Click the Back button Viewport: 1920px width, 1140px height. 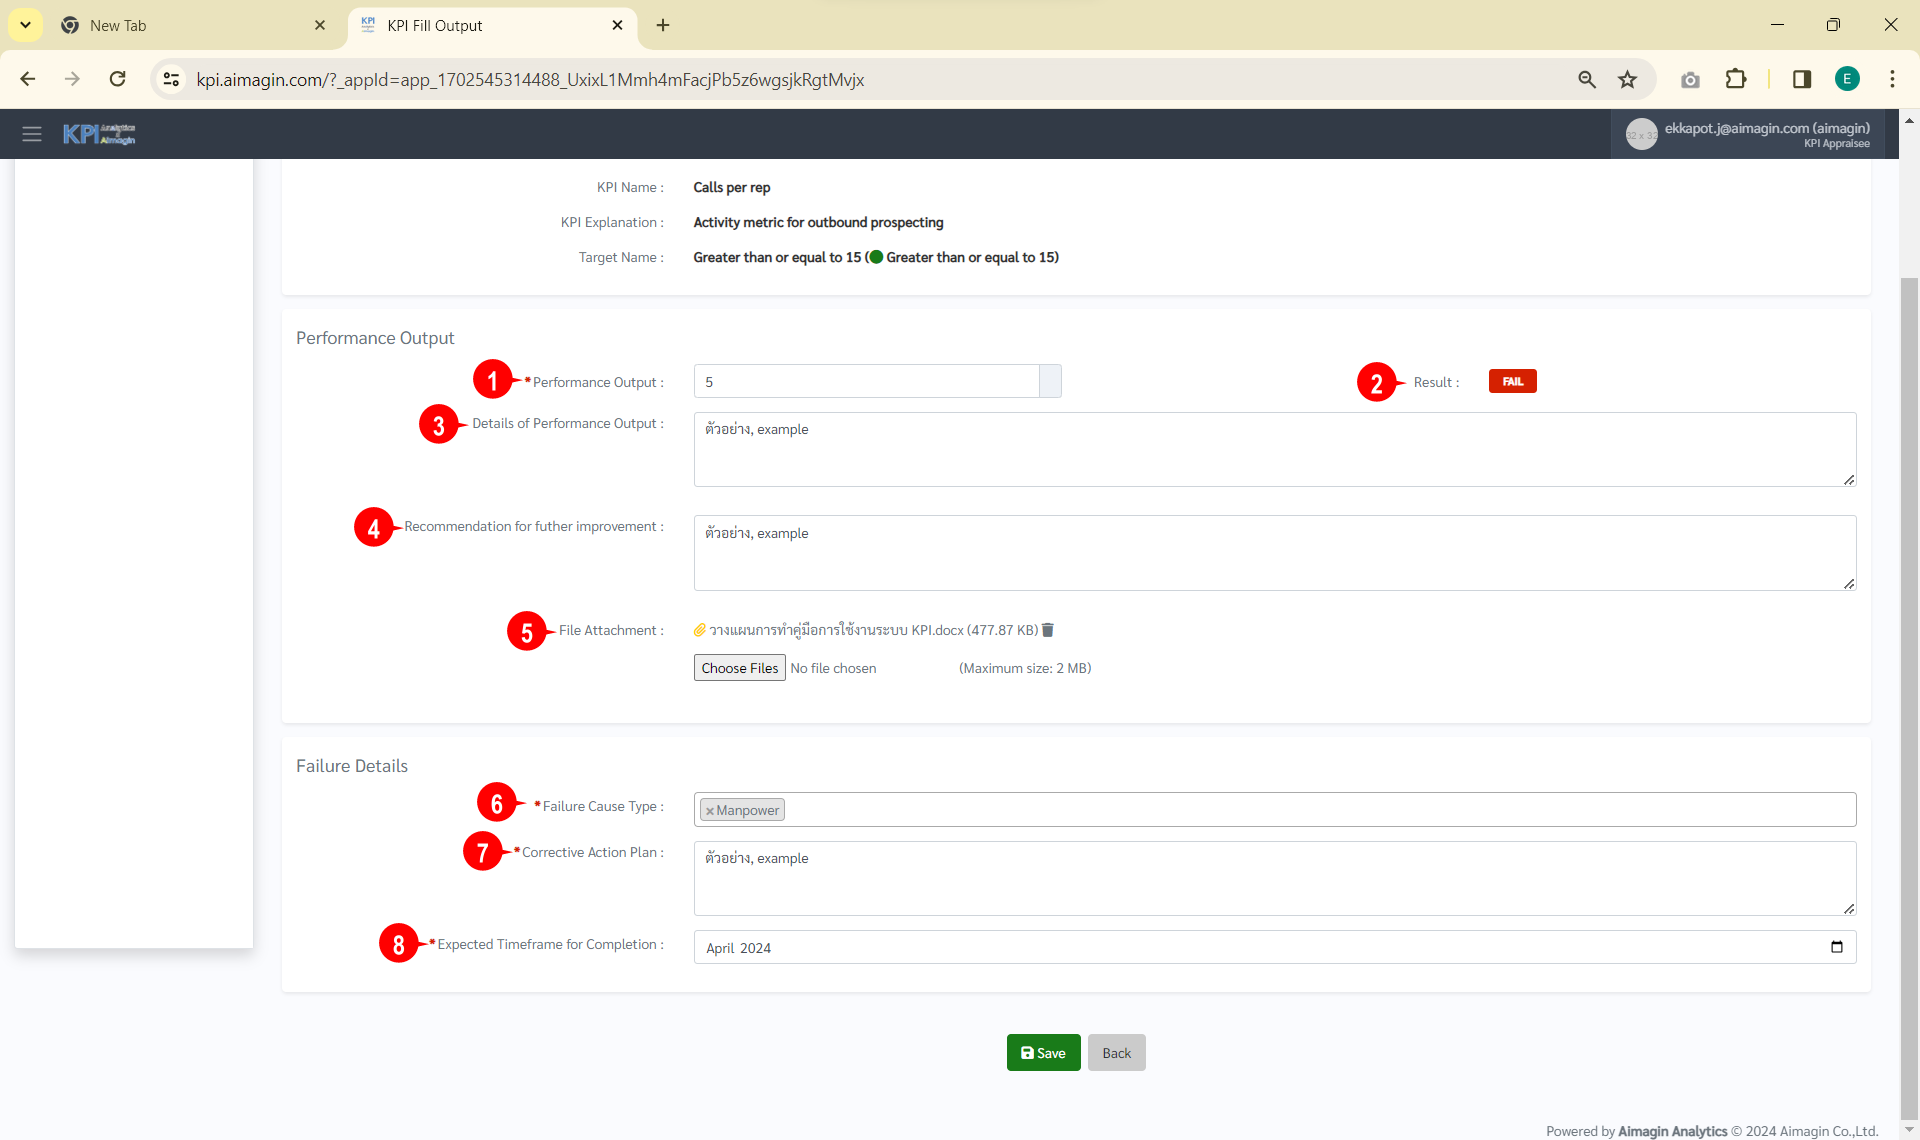pos(1116,1053)
